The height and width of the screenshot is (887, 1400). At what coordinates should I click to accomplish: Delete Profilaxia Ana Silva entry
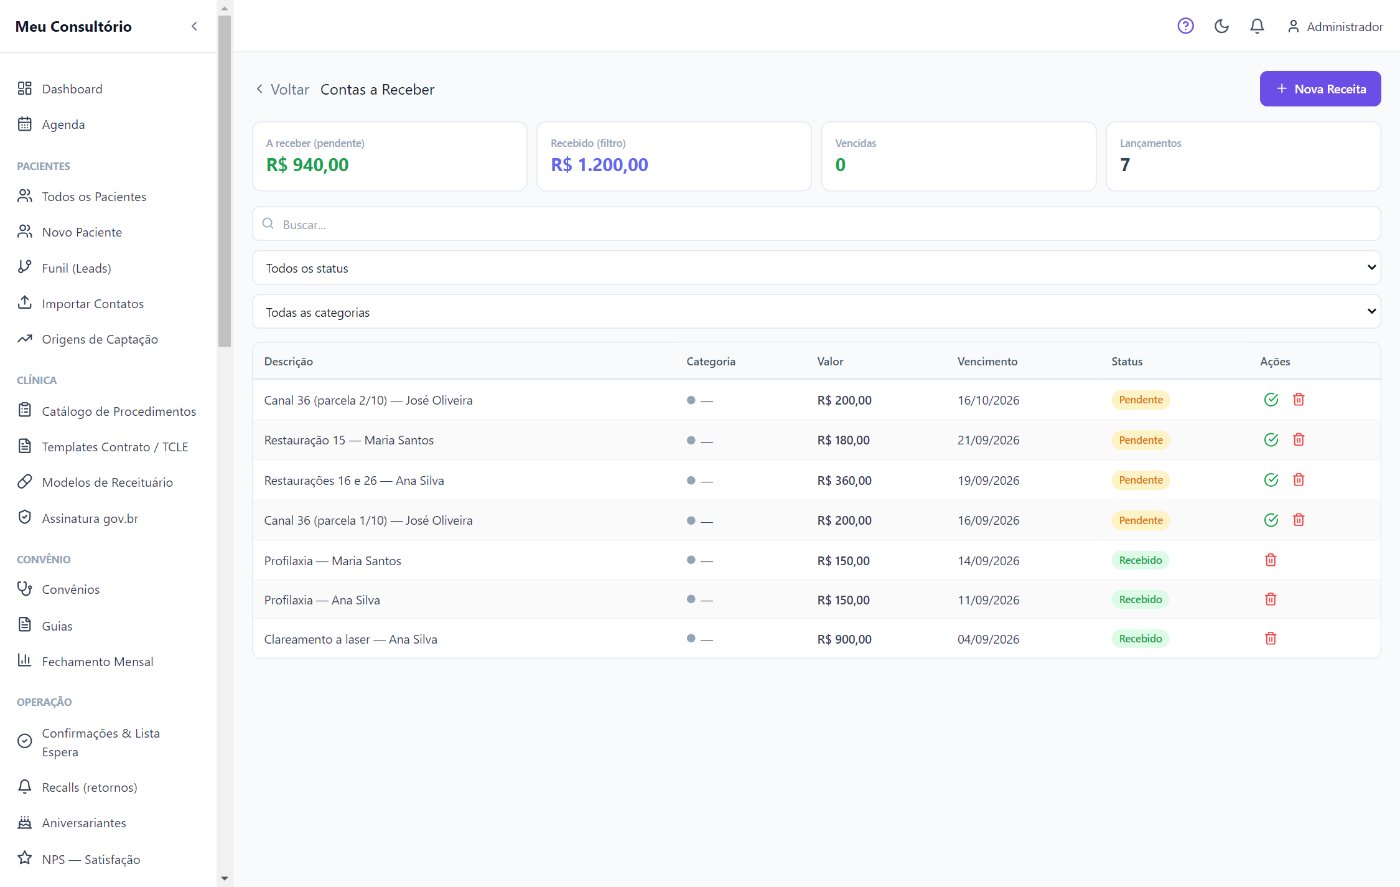(1271, 599)
